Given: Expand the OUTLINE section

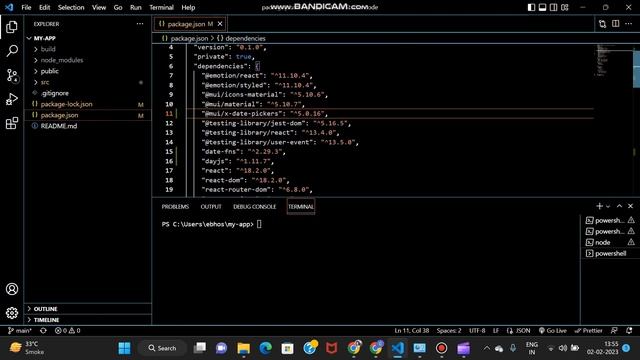Looking at the screenshot, I should click(x=46, y=309).
